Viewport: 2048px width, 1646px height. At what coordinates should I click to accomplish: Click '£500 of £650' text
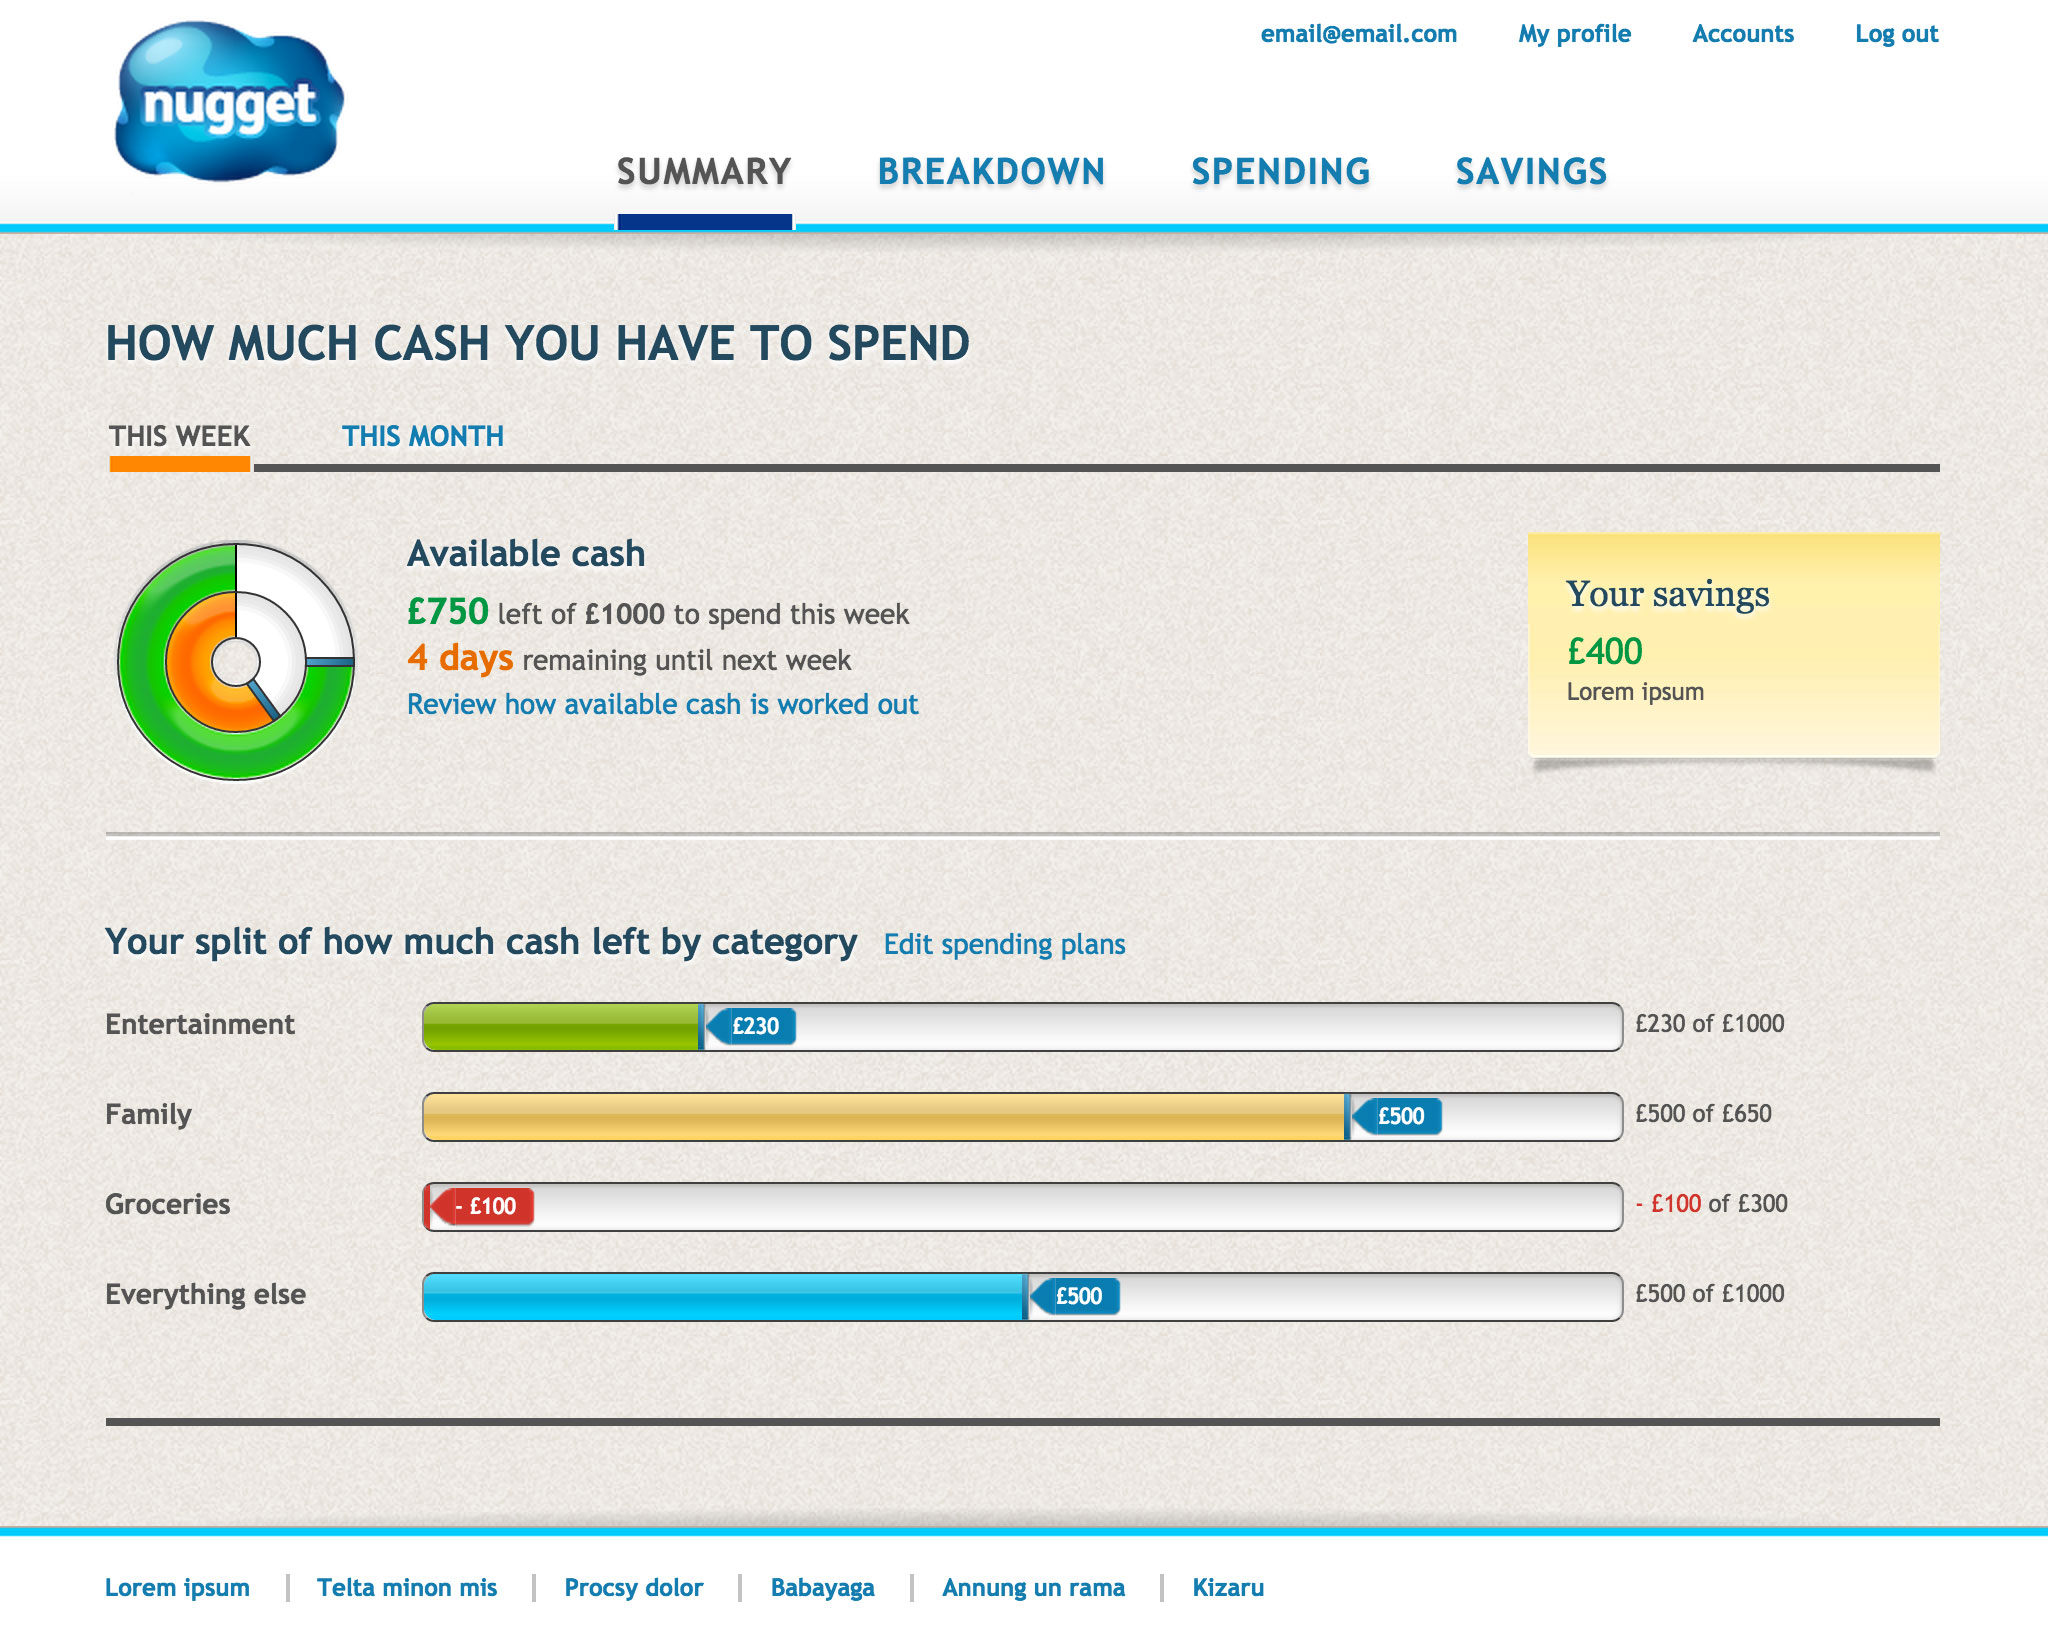tap(1703, 1114)
